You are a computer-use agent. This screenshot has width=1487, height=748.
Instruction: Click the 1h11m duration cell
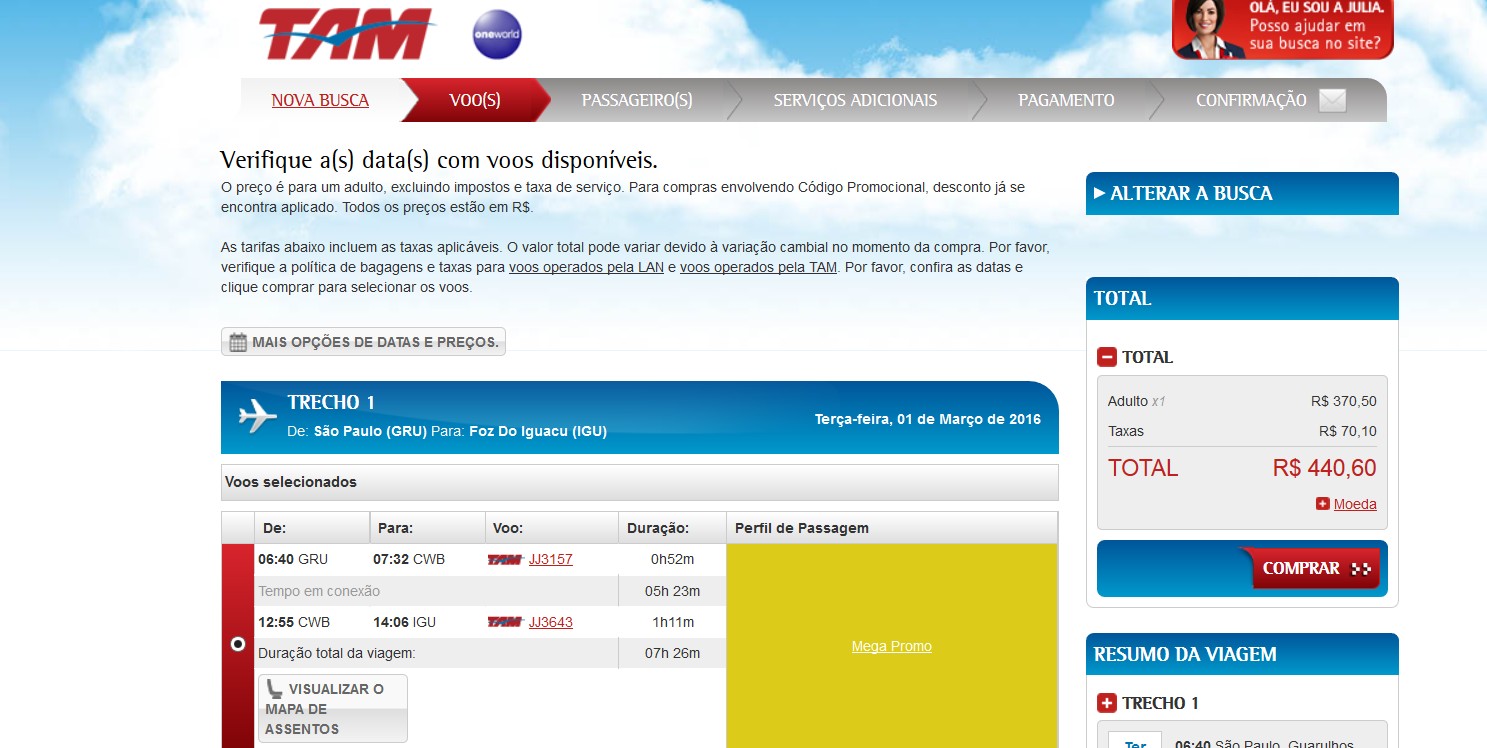[x=672, y=622]
